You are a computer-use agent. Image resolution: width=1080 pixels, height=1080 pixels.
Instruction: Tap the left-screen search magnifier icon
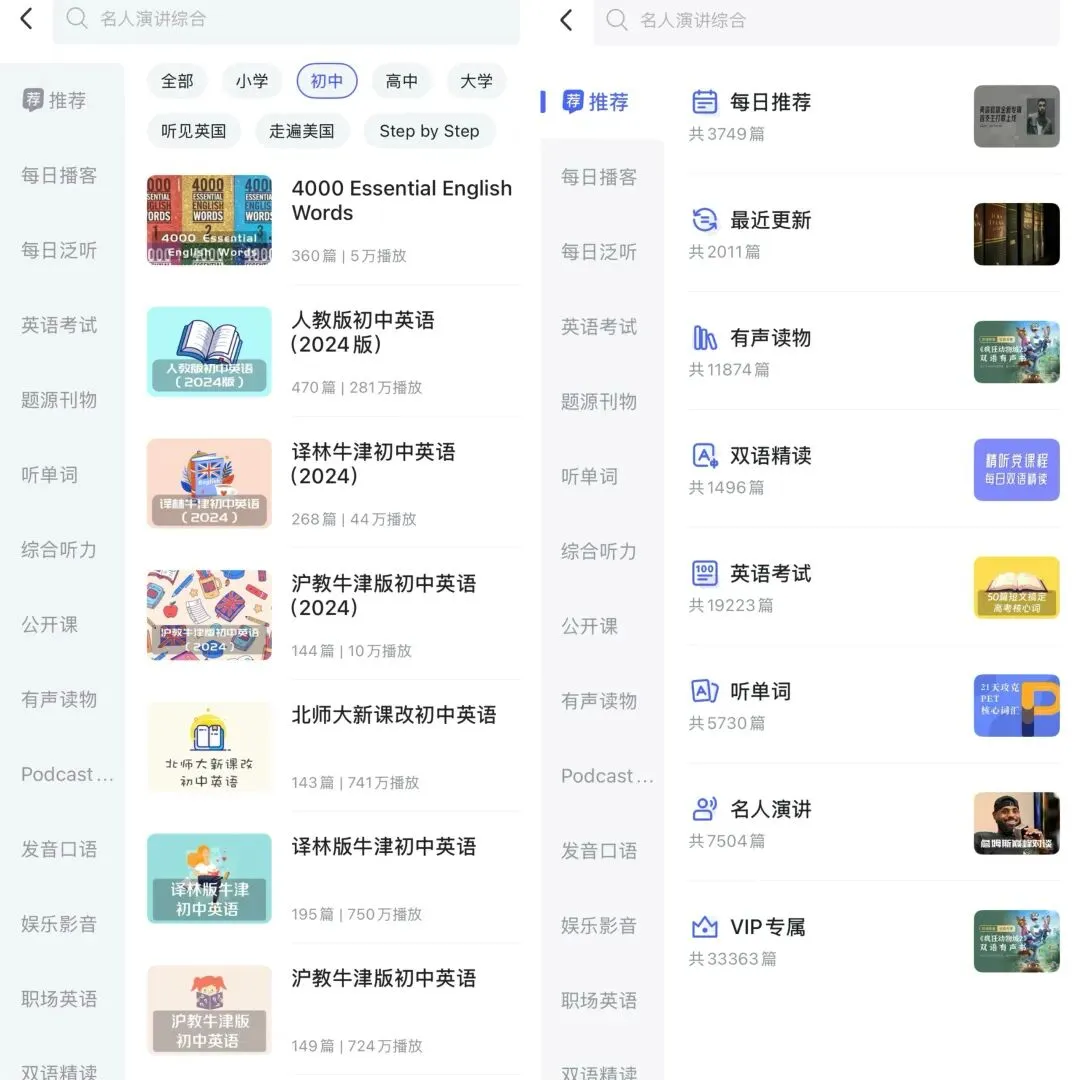76,19
